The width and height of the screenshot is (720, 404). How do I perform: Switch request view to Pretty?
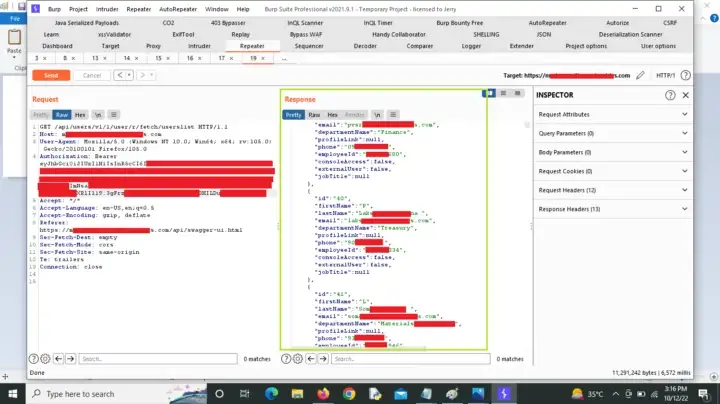pos(40,115)
